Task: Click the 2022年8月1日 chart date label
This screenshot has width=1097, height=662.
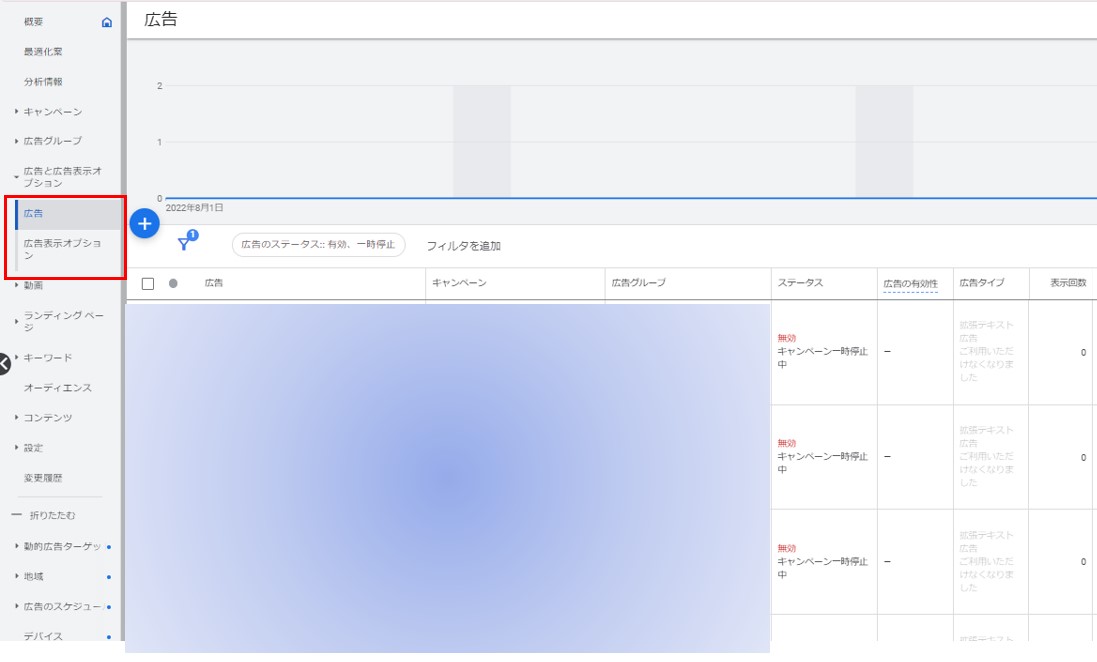Action: 194,208
